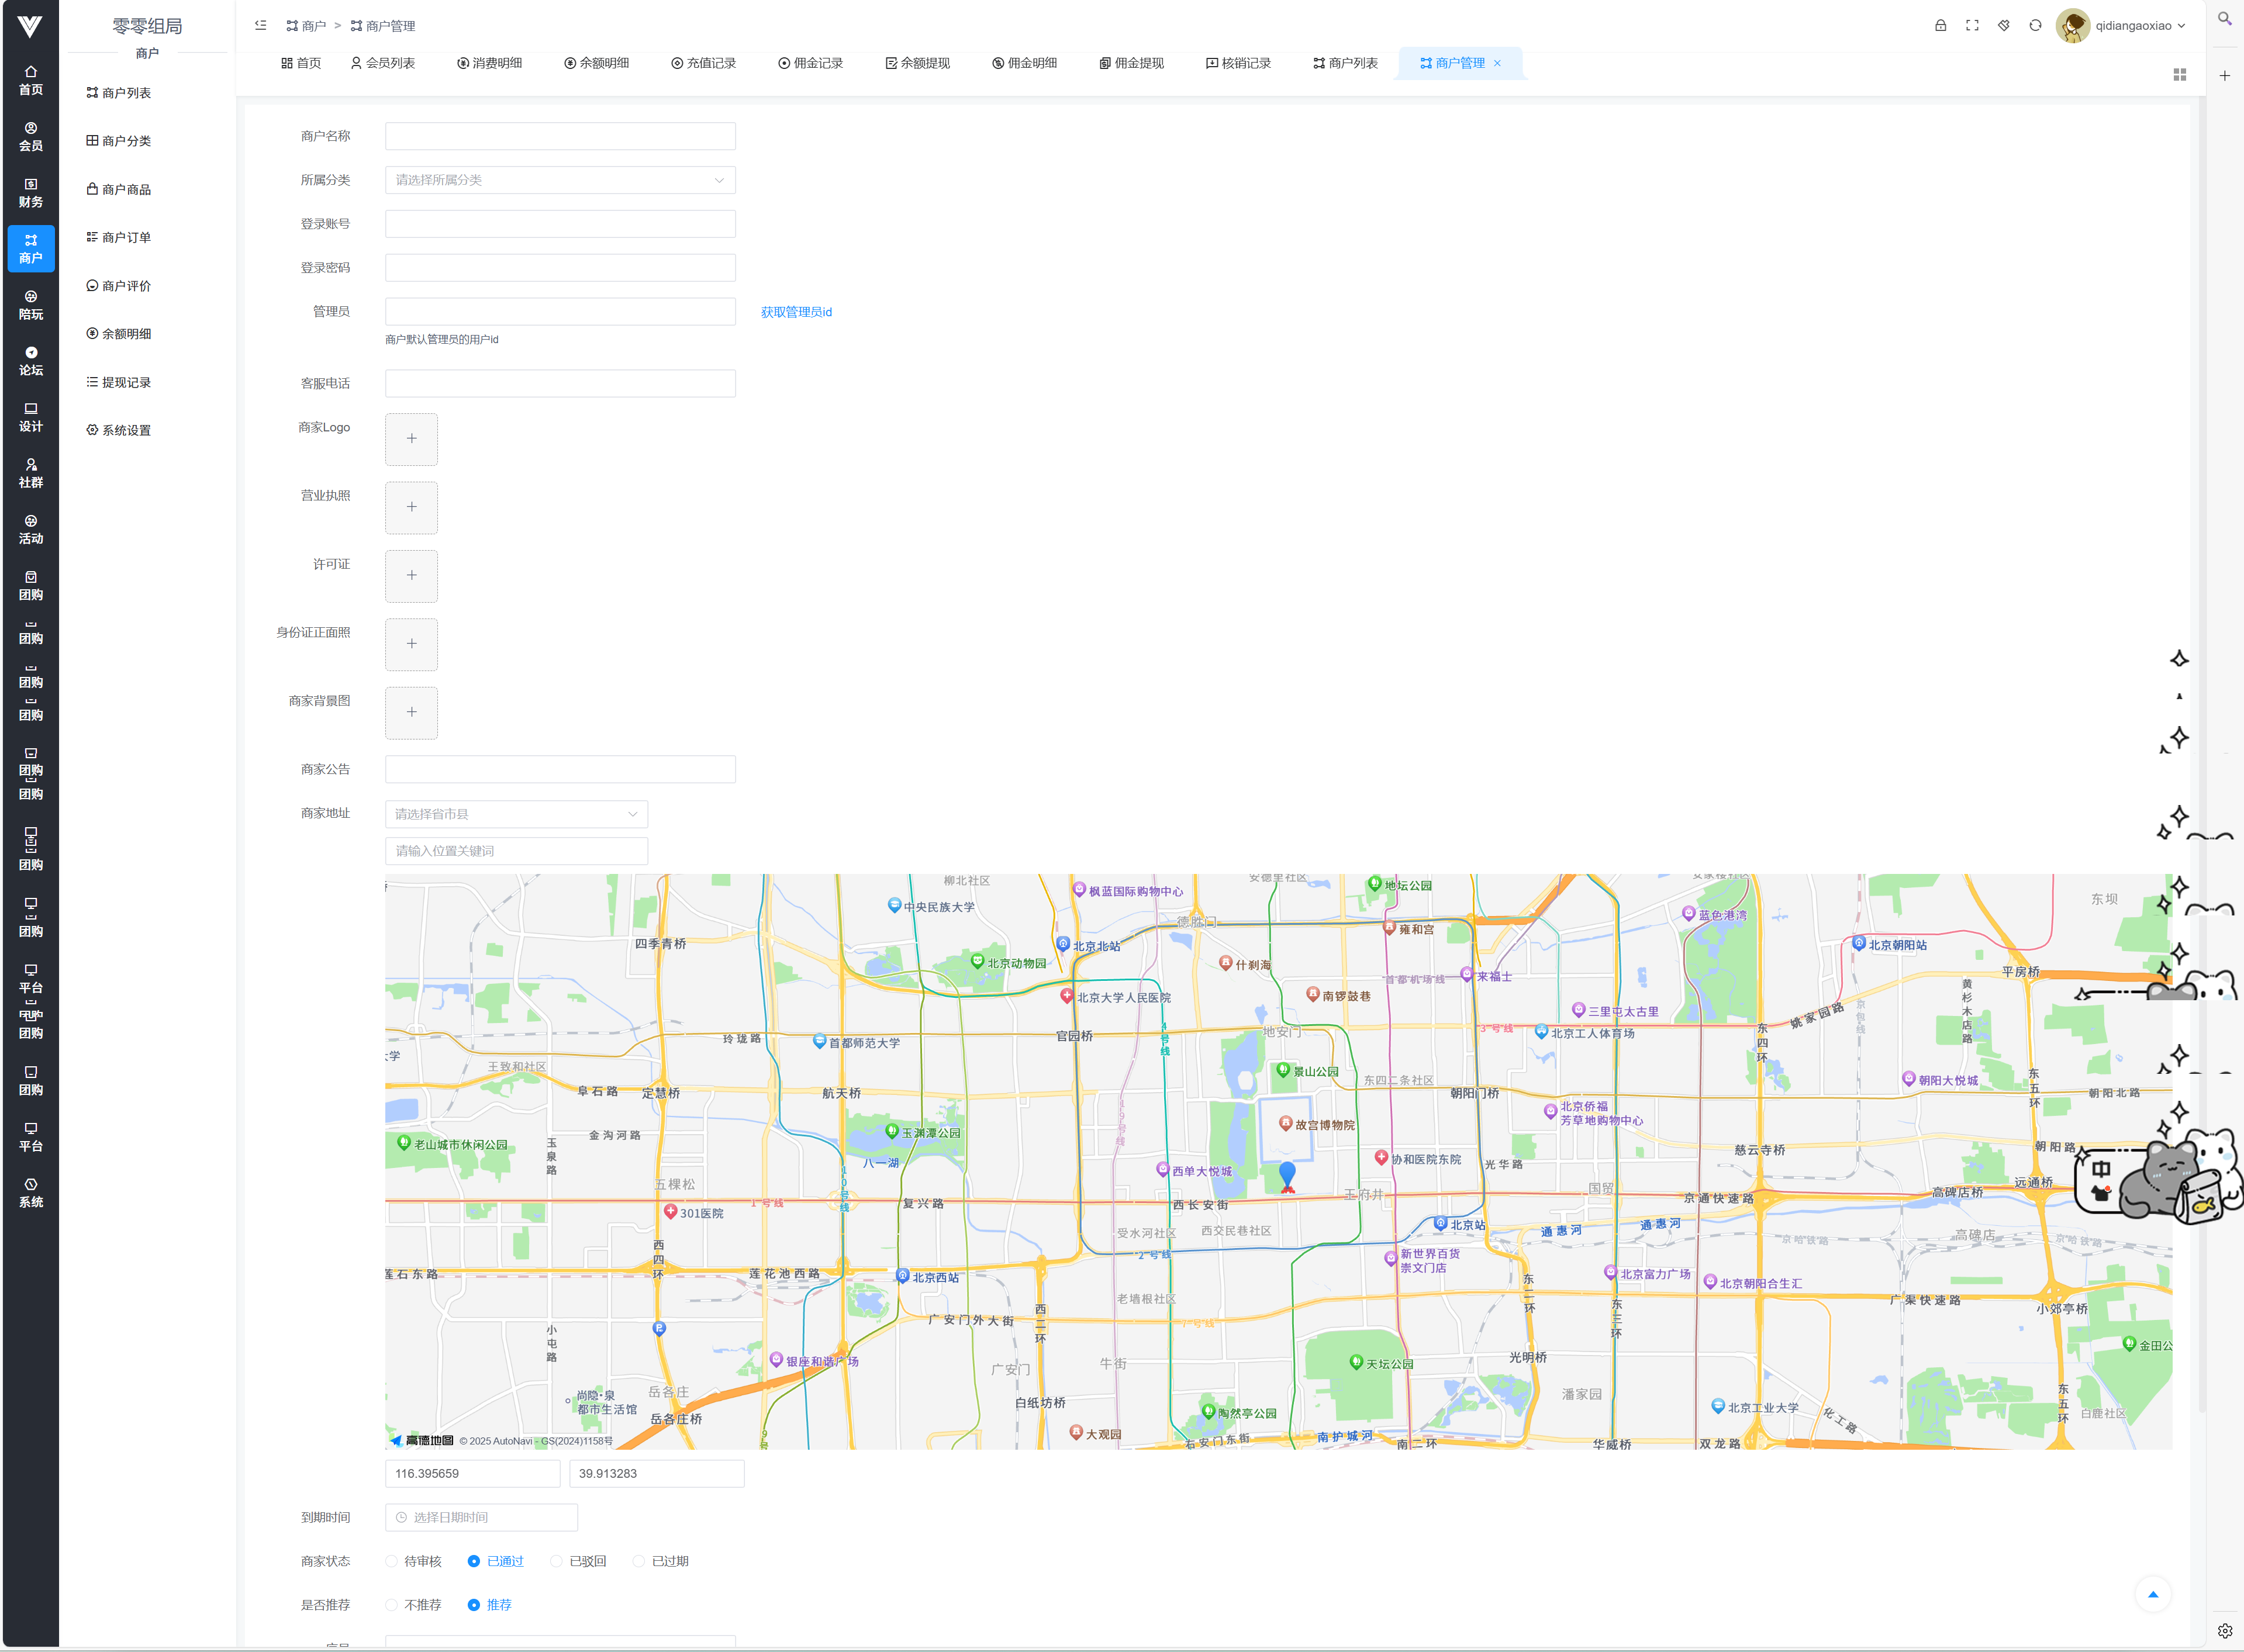The image size is (2244, 1652).
Task: Choose the 不推荐 radio option
Action: point(392,1606)
